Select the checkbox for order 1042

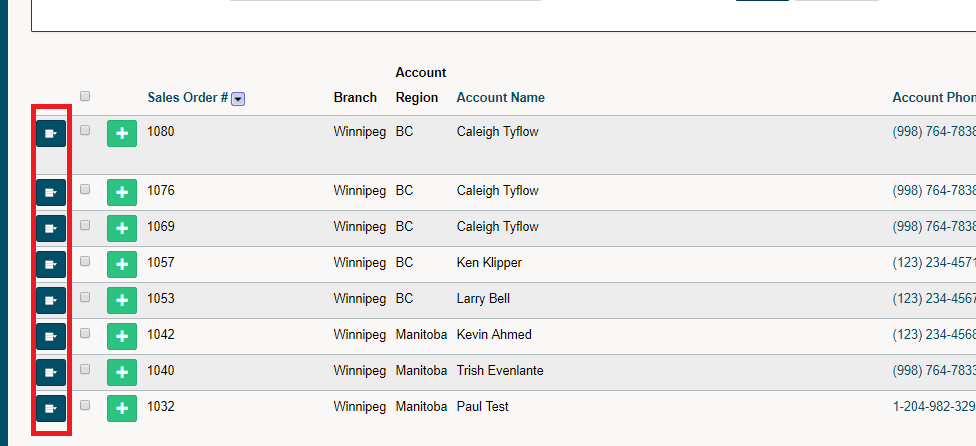(x=85, y=333)
